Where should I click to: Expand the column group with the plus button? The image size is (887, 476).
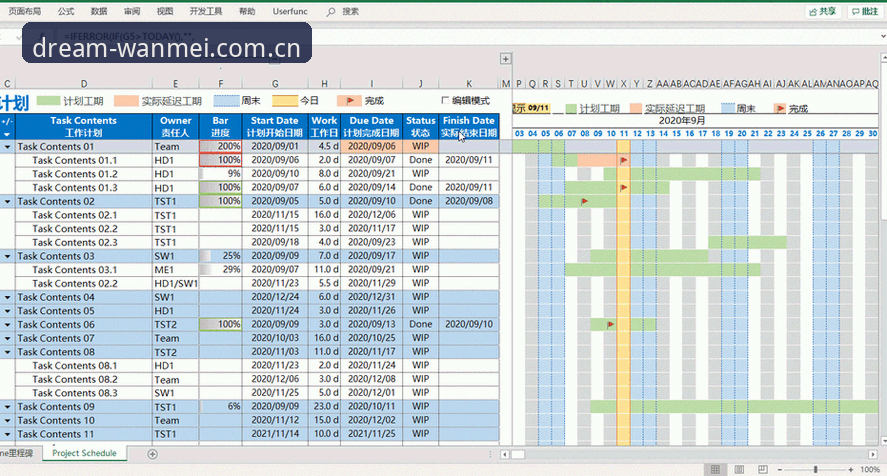(x=506, y=58)
